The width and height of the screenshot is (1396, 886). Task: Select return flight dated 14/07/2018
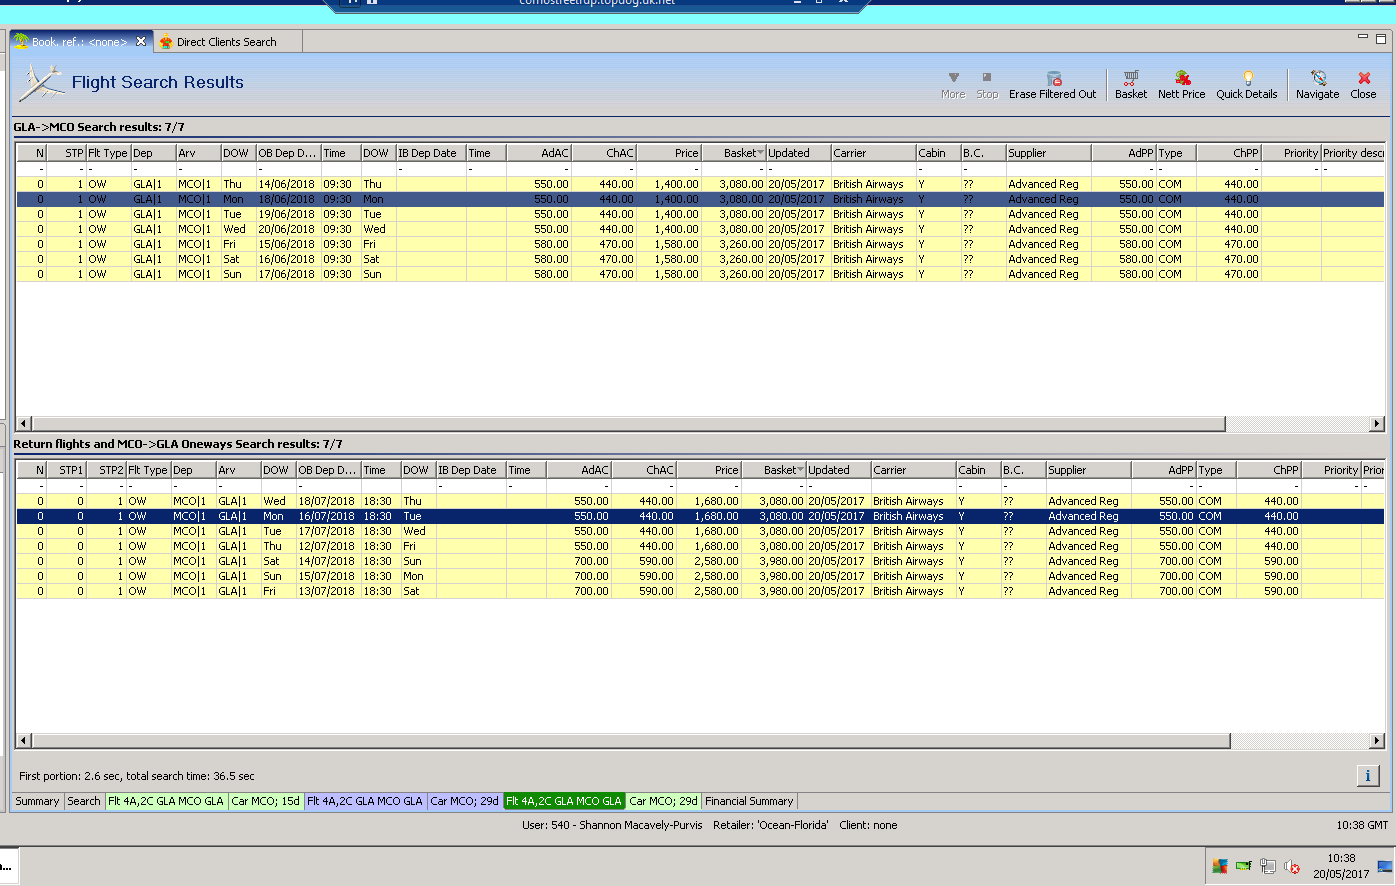click(x=326, y=561)
